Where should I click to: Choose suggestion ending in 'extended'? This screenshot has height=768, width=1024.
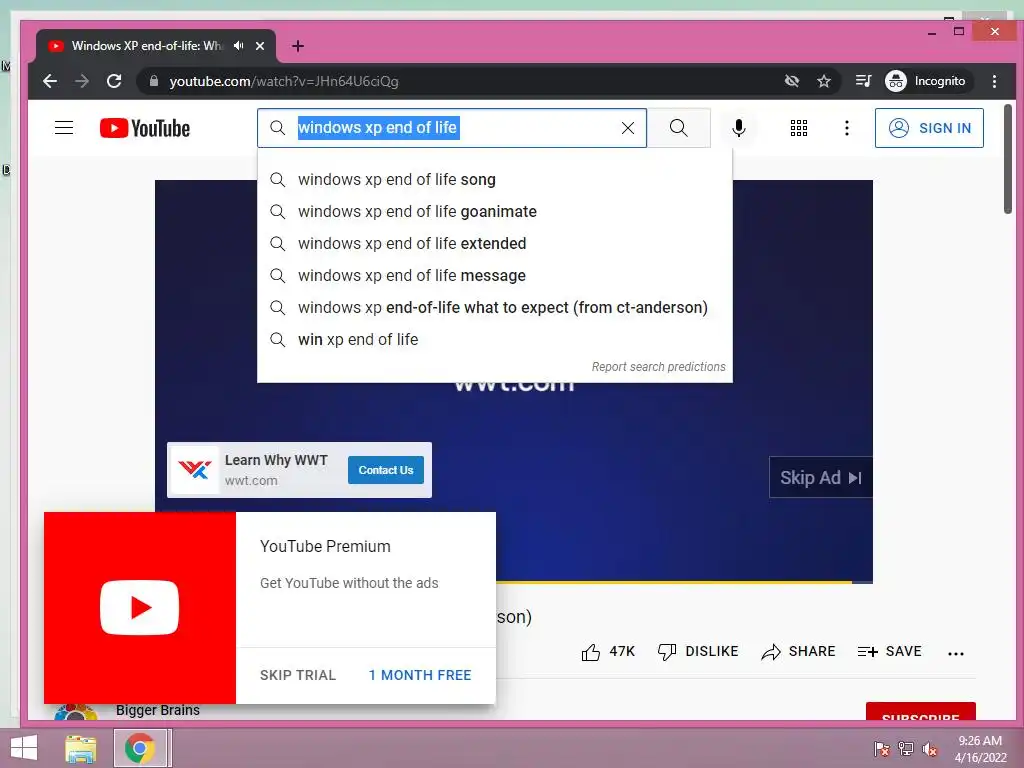click(x=494, y=244)
